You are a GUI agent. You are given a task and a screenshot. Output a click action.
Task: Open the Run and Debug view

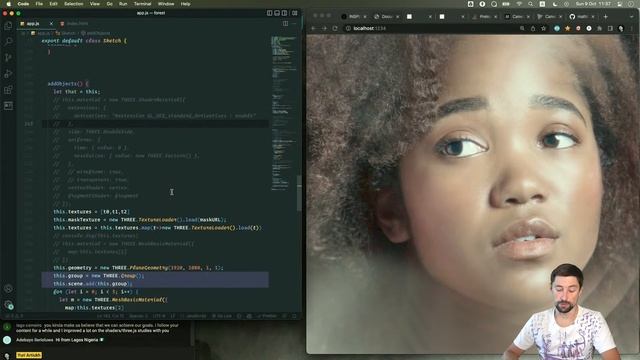[8, 74]
